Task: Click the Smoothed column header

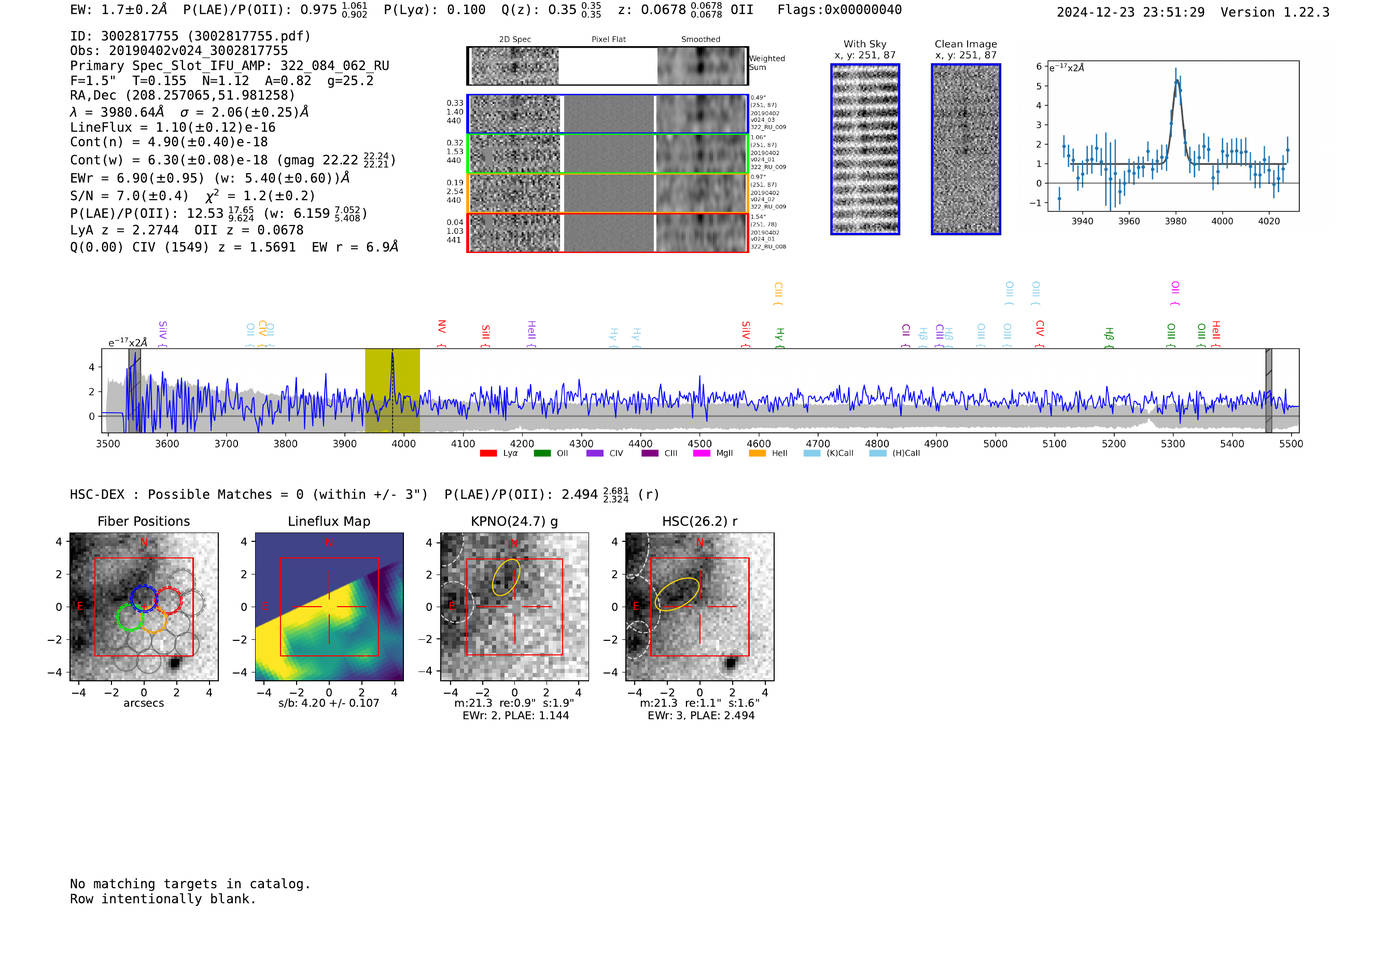Action: (701, 39)
